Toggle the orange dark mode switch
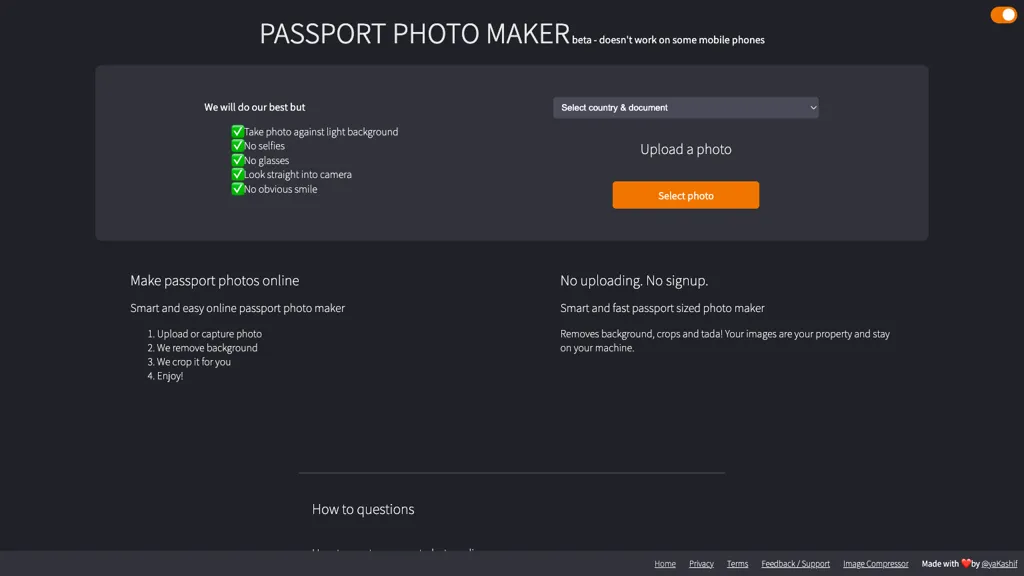The height and width of the screenshot is (576, 1024). [x=1003, y=15]
